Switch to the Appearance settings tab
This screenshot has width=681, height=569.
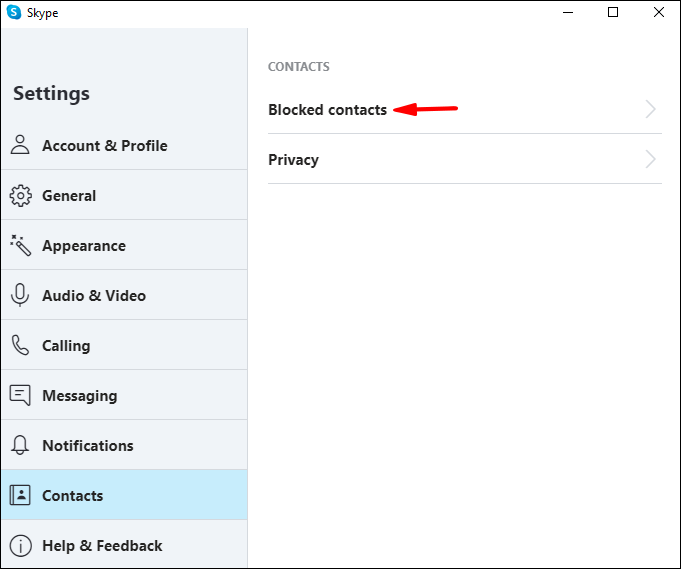point(84,246)
